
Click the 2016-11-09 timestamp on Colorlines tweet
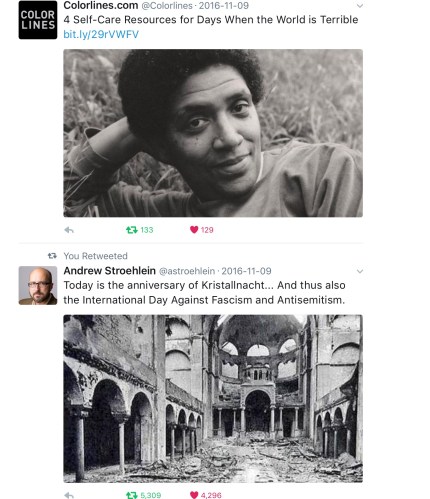pyautogui.click(x=224, y=6)
